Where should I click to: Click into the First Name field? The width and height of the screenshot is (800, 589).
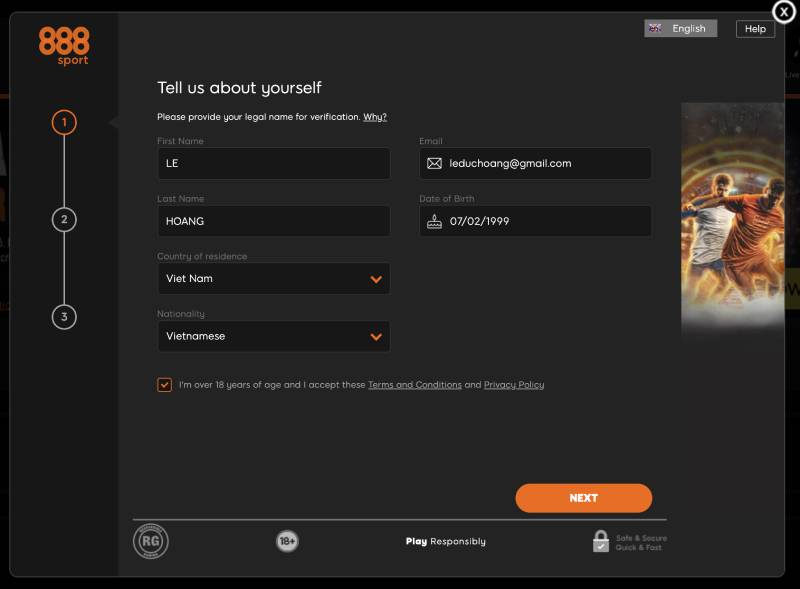coord(273,164)
